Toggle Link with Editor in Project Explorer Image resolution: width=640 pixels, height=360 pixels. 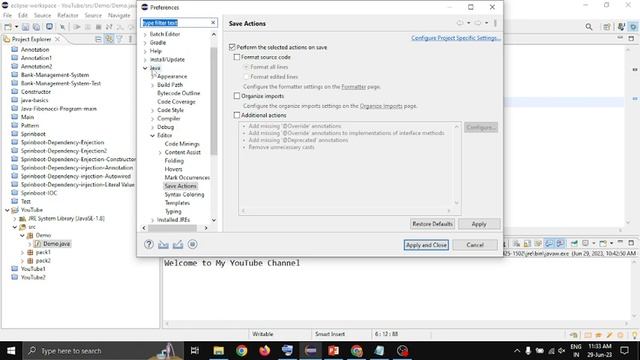click(109, 39)
